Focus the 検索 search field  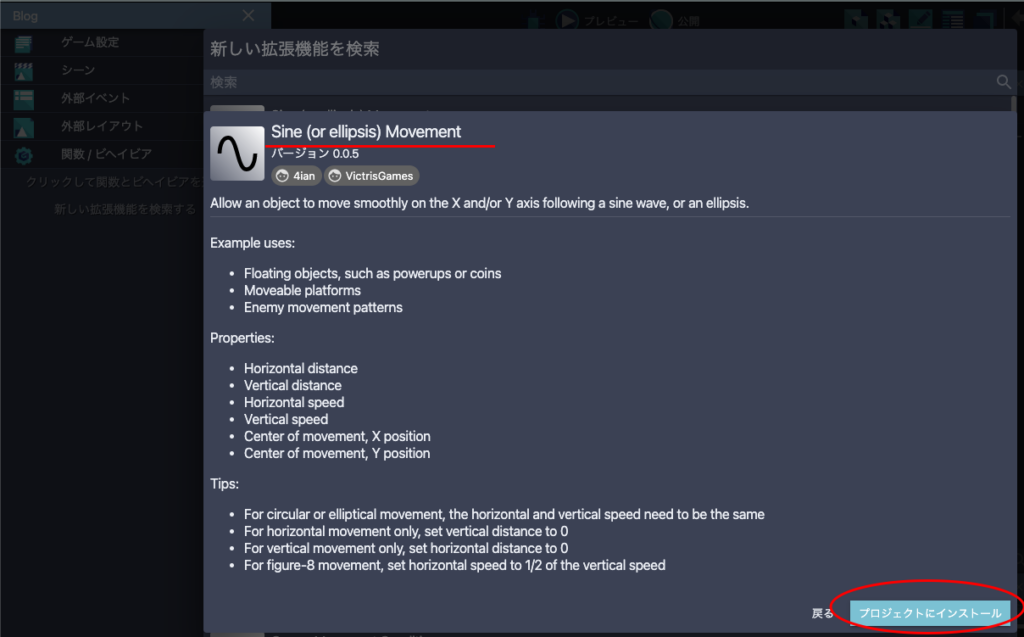coord(600,82)
